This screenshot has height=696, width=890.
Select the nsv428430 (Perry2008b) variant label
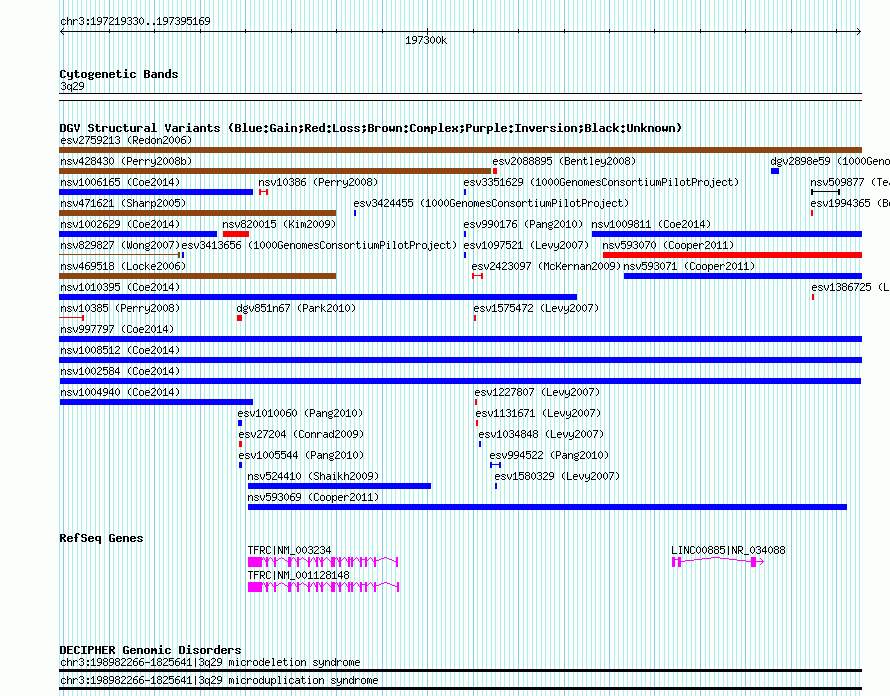point(126,161)
